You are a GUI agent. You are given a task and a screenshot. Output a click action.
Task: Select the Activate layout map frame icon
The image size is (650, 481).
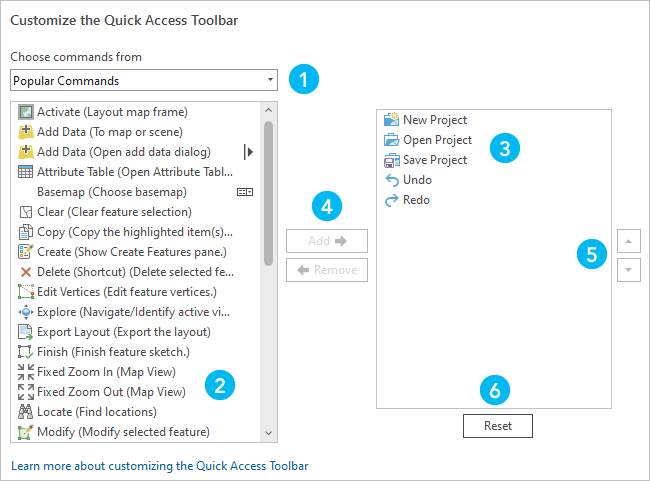[x=26, y=112]
